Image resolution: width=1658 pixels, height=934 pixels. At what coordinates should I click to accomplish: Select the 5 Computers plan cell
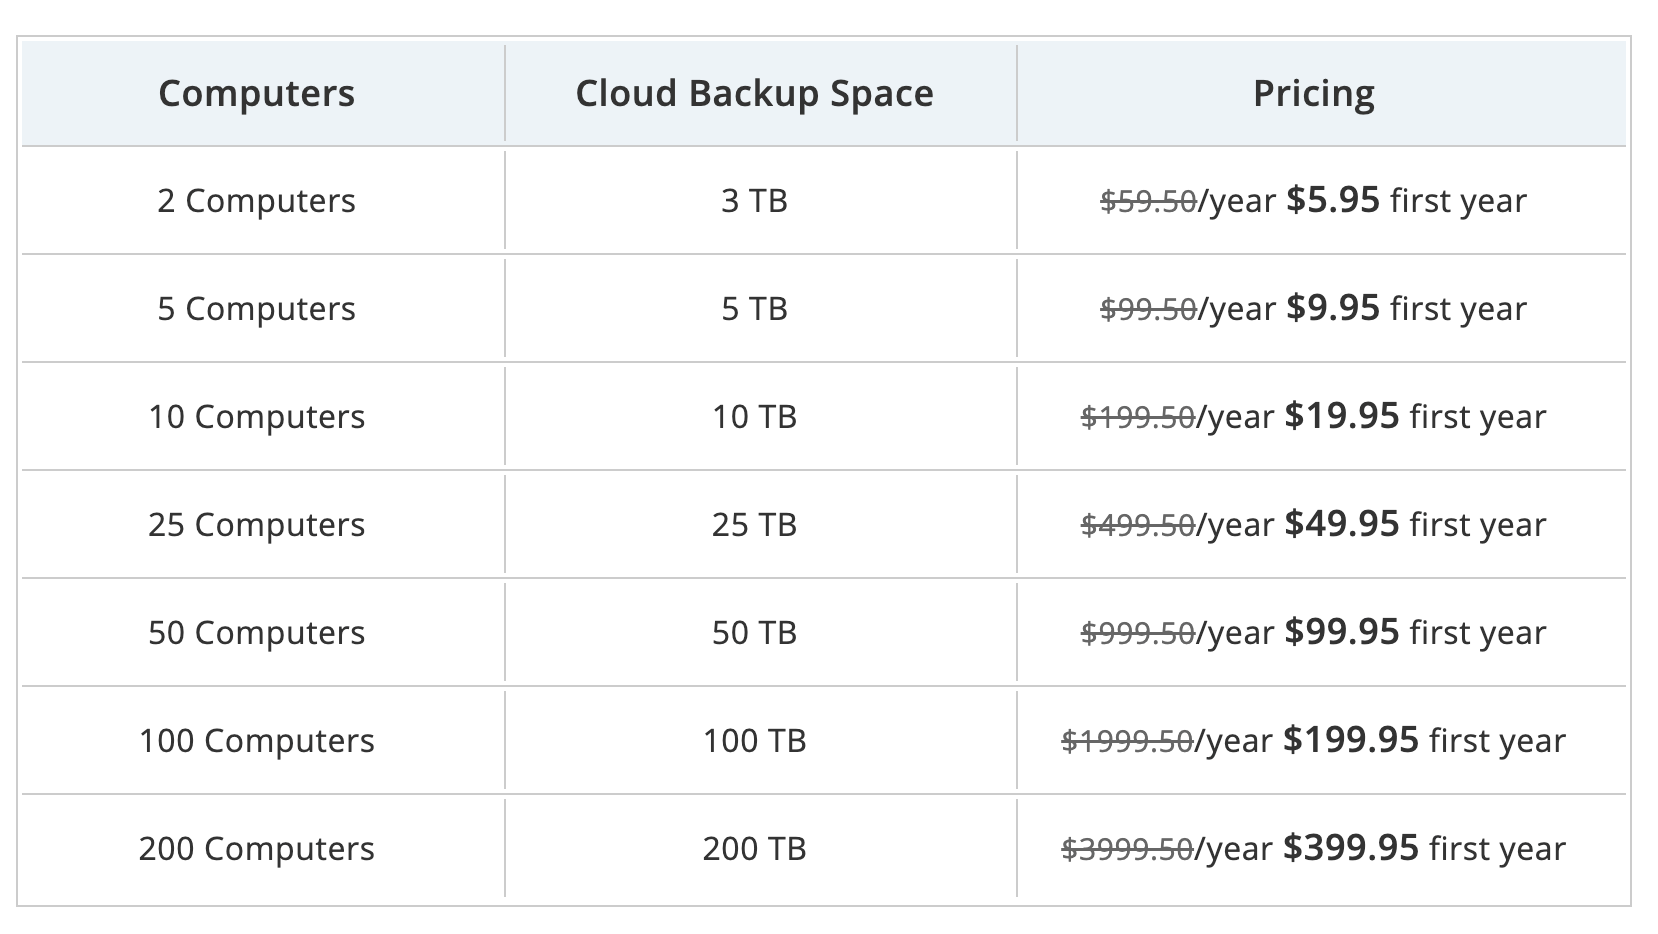click(x=257, y=309)
